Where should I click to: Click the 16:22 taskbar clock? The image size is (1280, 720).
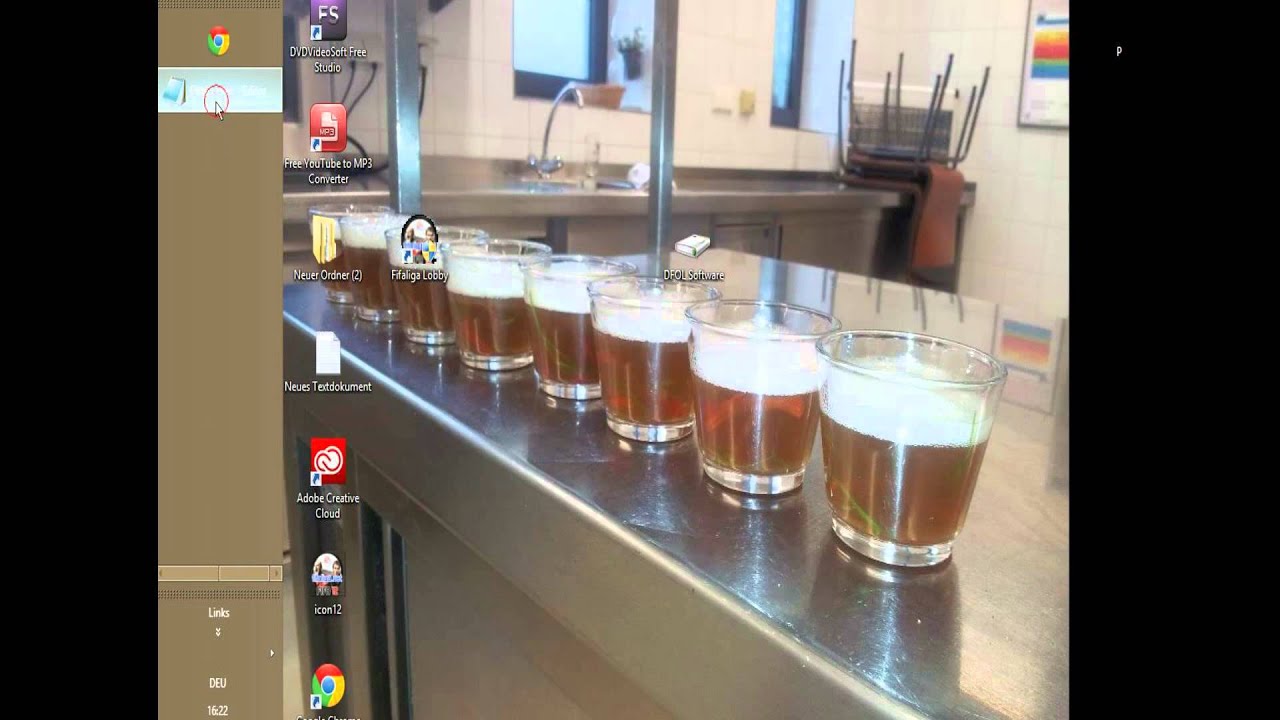218,711
